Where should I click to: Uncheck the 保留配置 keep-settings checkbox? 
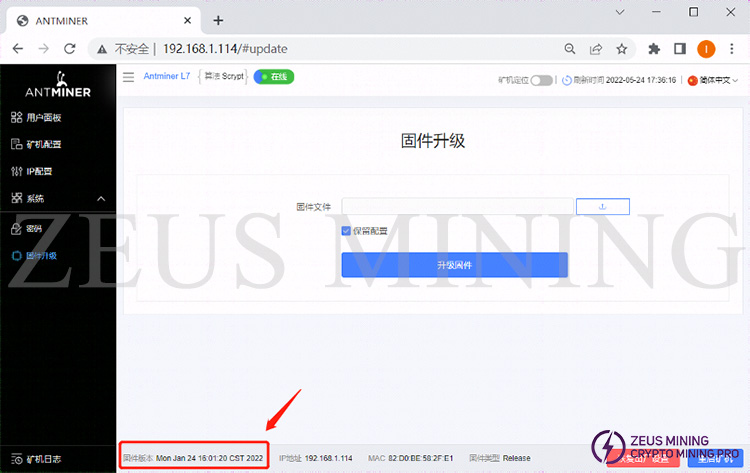point(346,231)
